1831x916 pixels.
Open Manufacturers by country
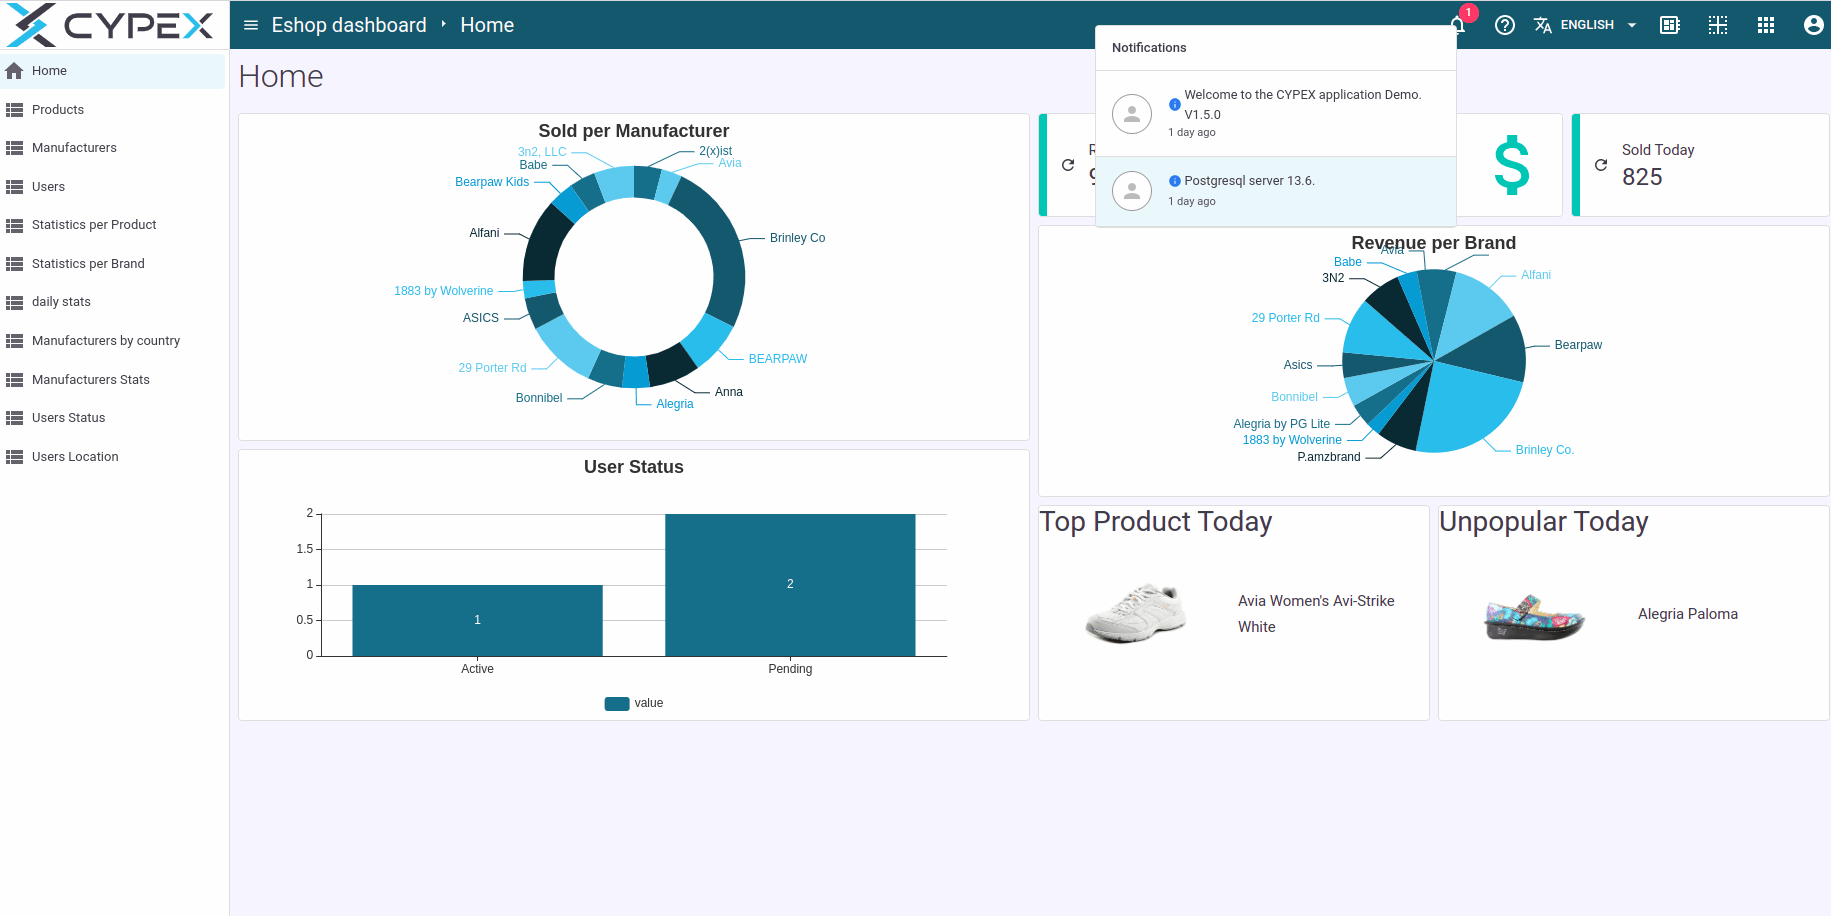click(x=113, y=341)
